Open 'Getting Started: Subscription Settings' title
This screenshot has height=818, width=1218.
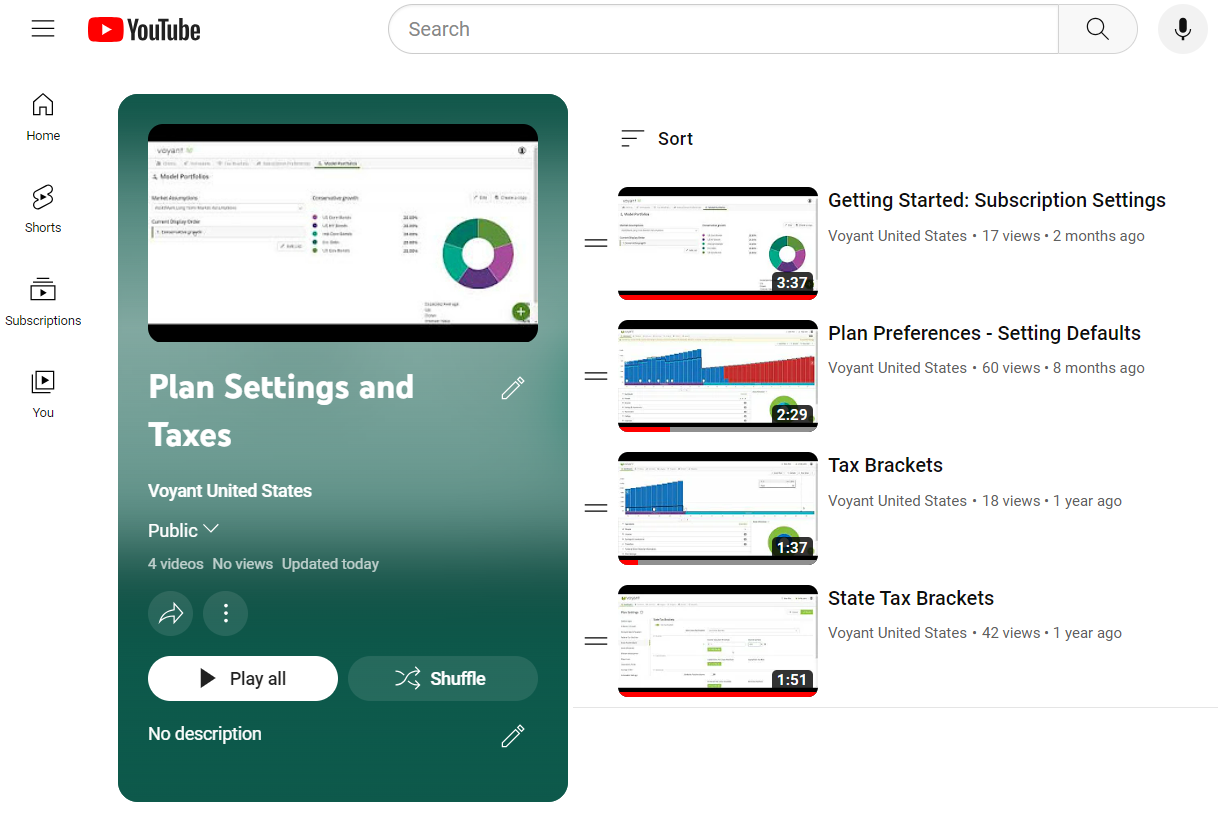(x=997, y=200)
